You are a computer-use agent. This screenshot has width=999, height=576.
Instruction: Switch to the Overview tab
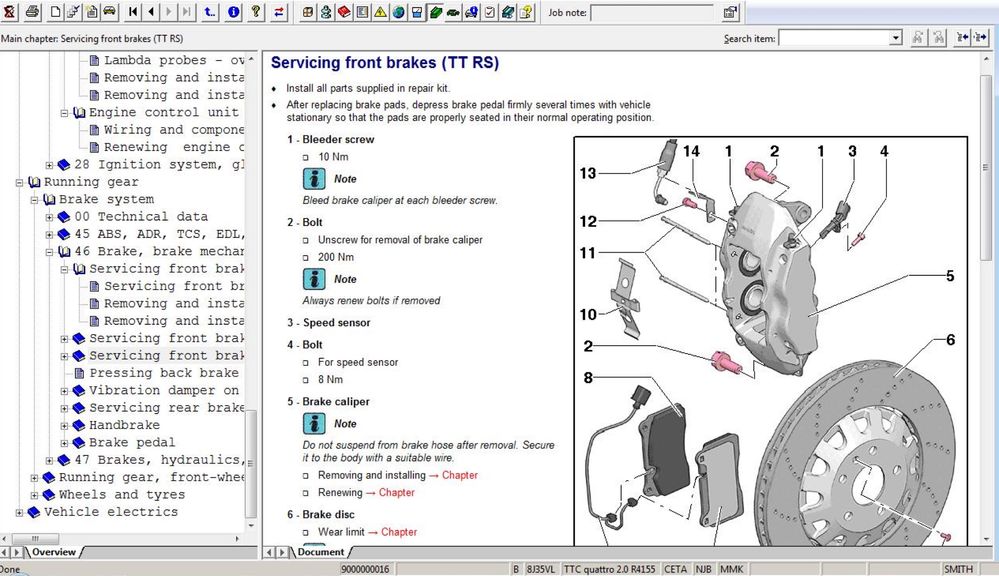[x=54, y=552]
